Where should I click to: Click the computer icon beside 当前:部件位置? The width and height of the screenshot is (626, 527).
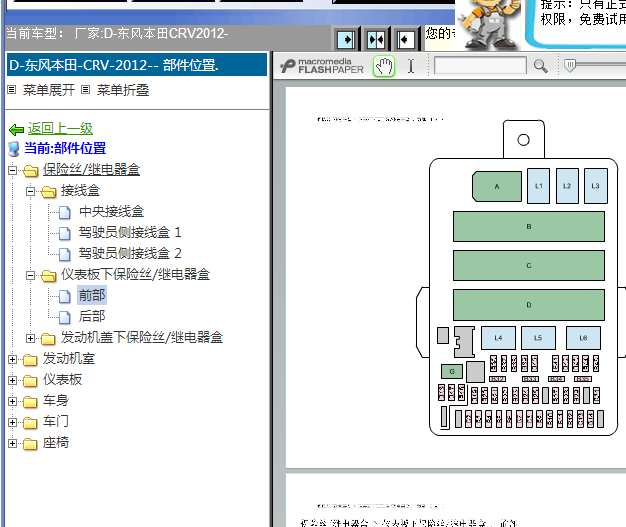click(x=14, y=149)
